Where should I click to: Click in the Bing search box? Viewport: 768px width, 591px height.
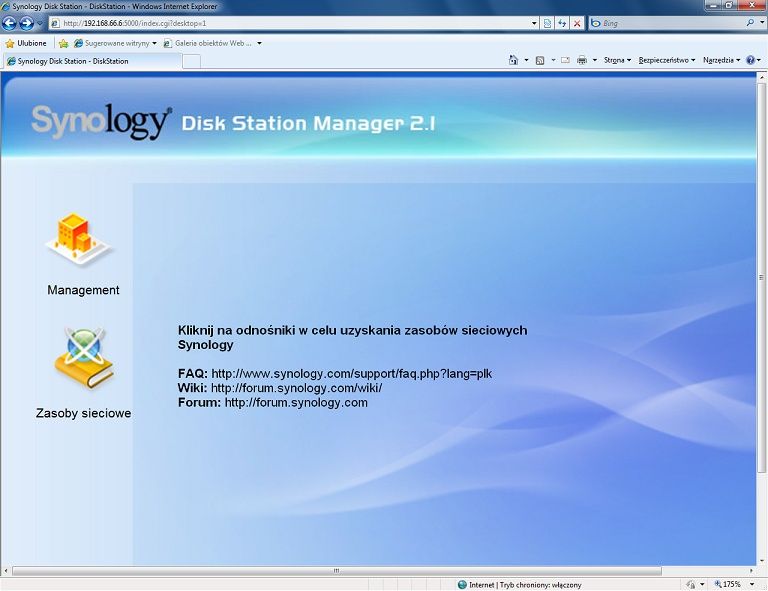click(671, 23)
